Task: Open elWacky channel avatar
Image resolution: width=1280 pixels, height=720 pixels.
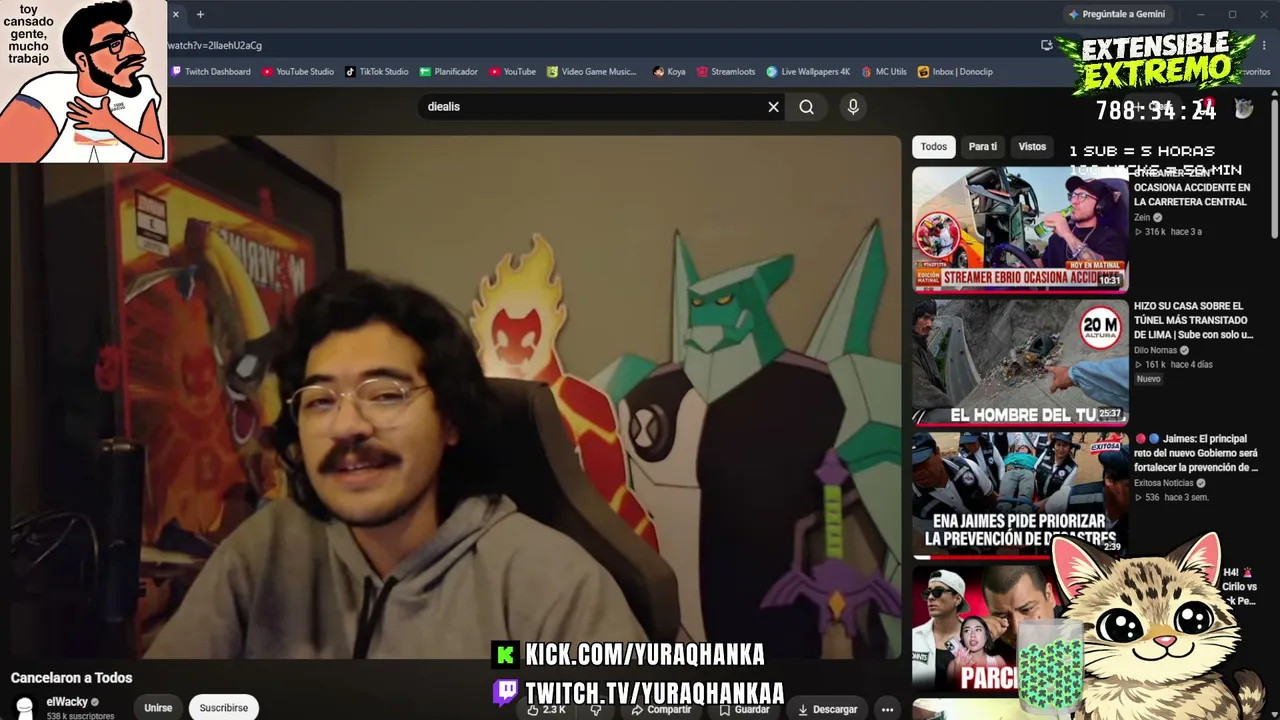Action: [25, 707]
